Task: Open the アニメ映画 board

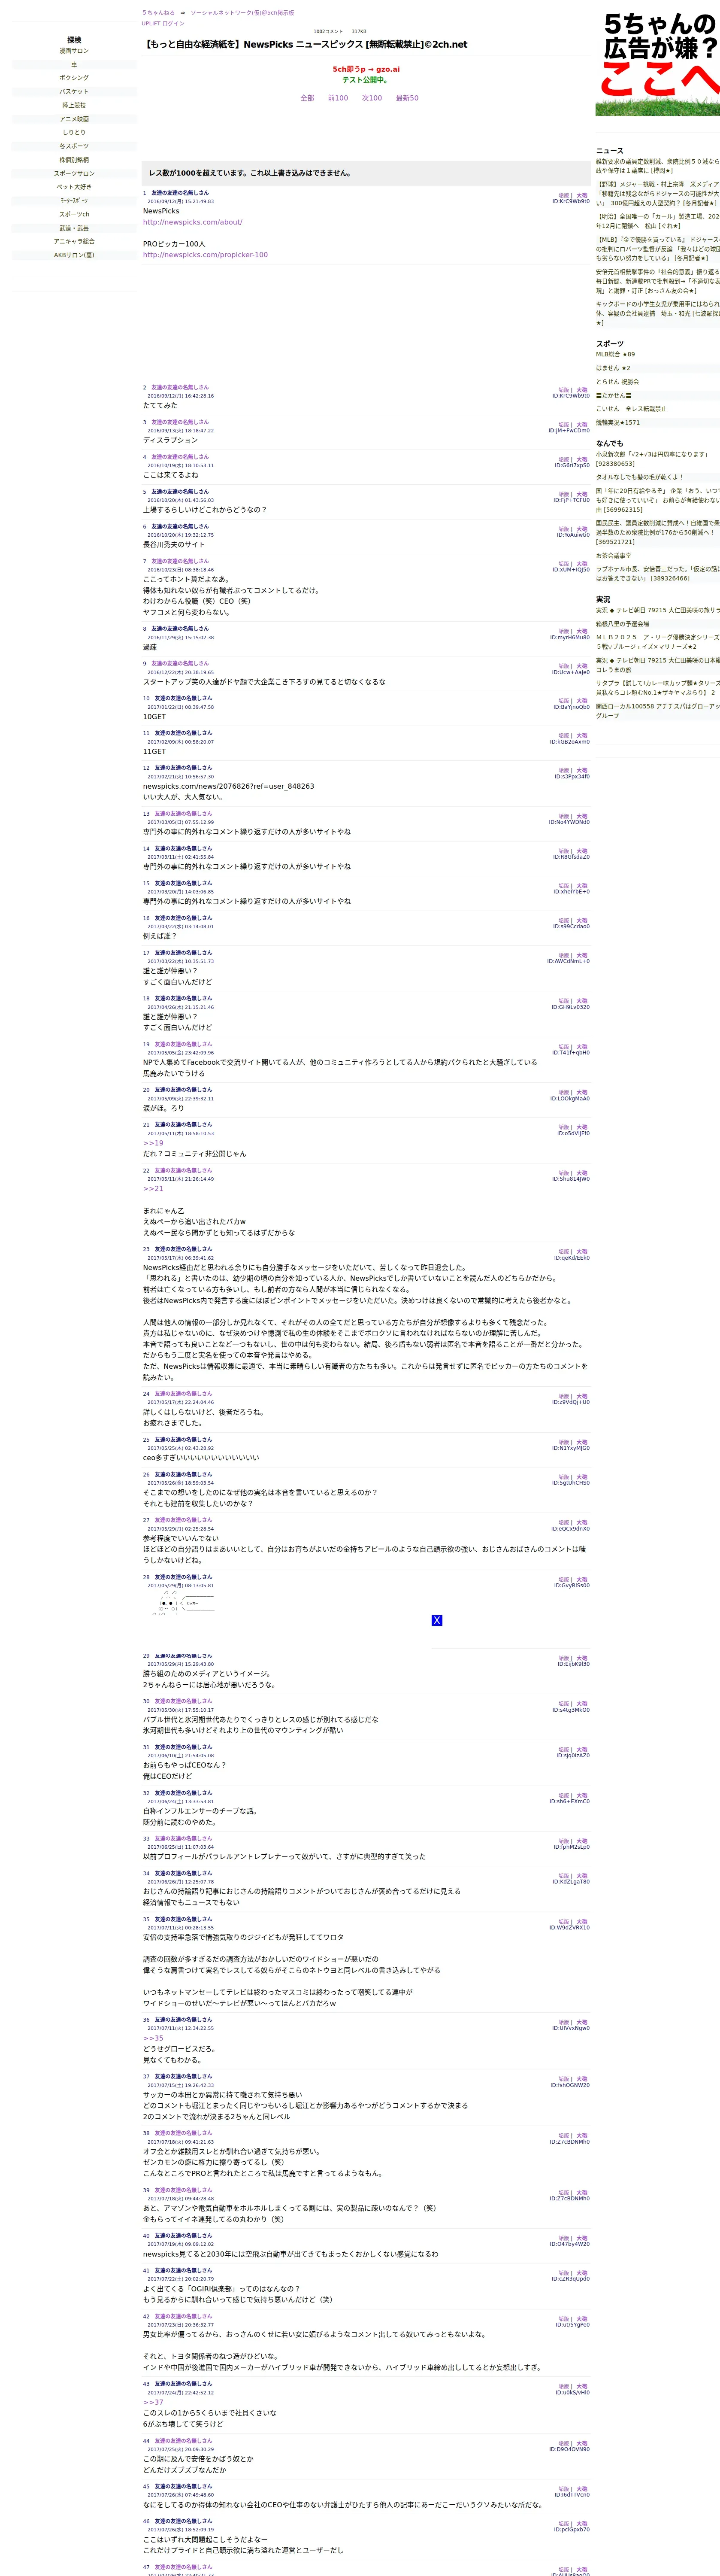Action: (74, 119)
